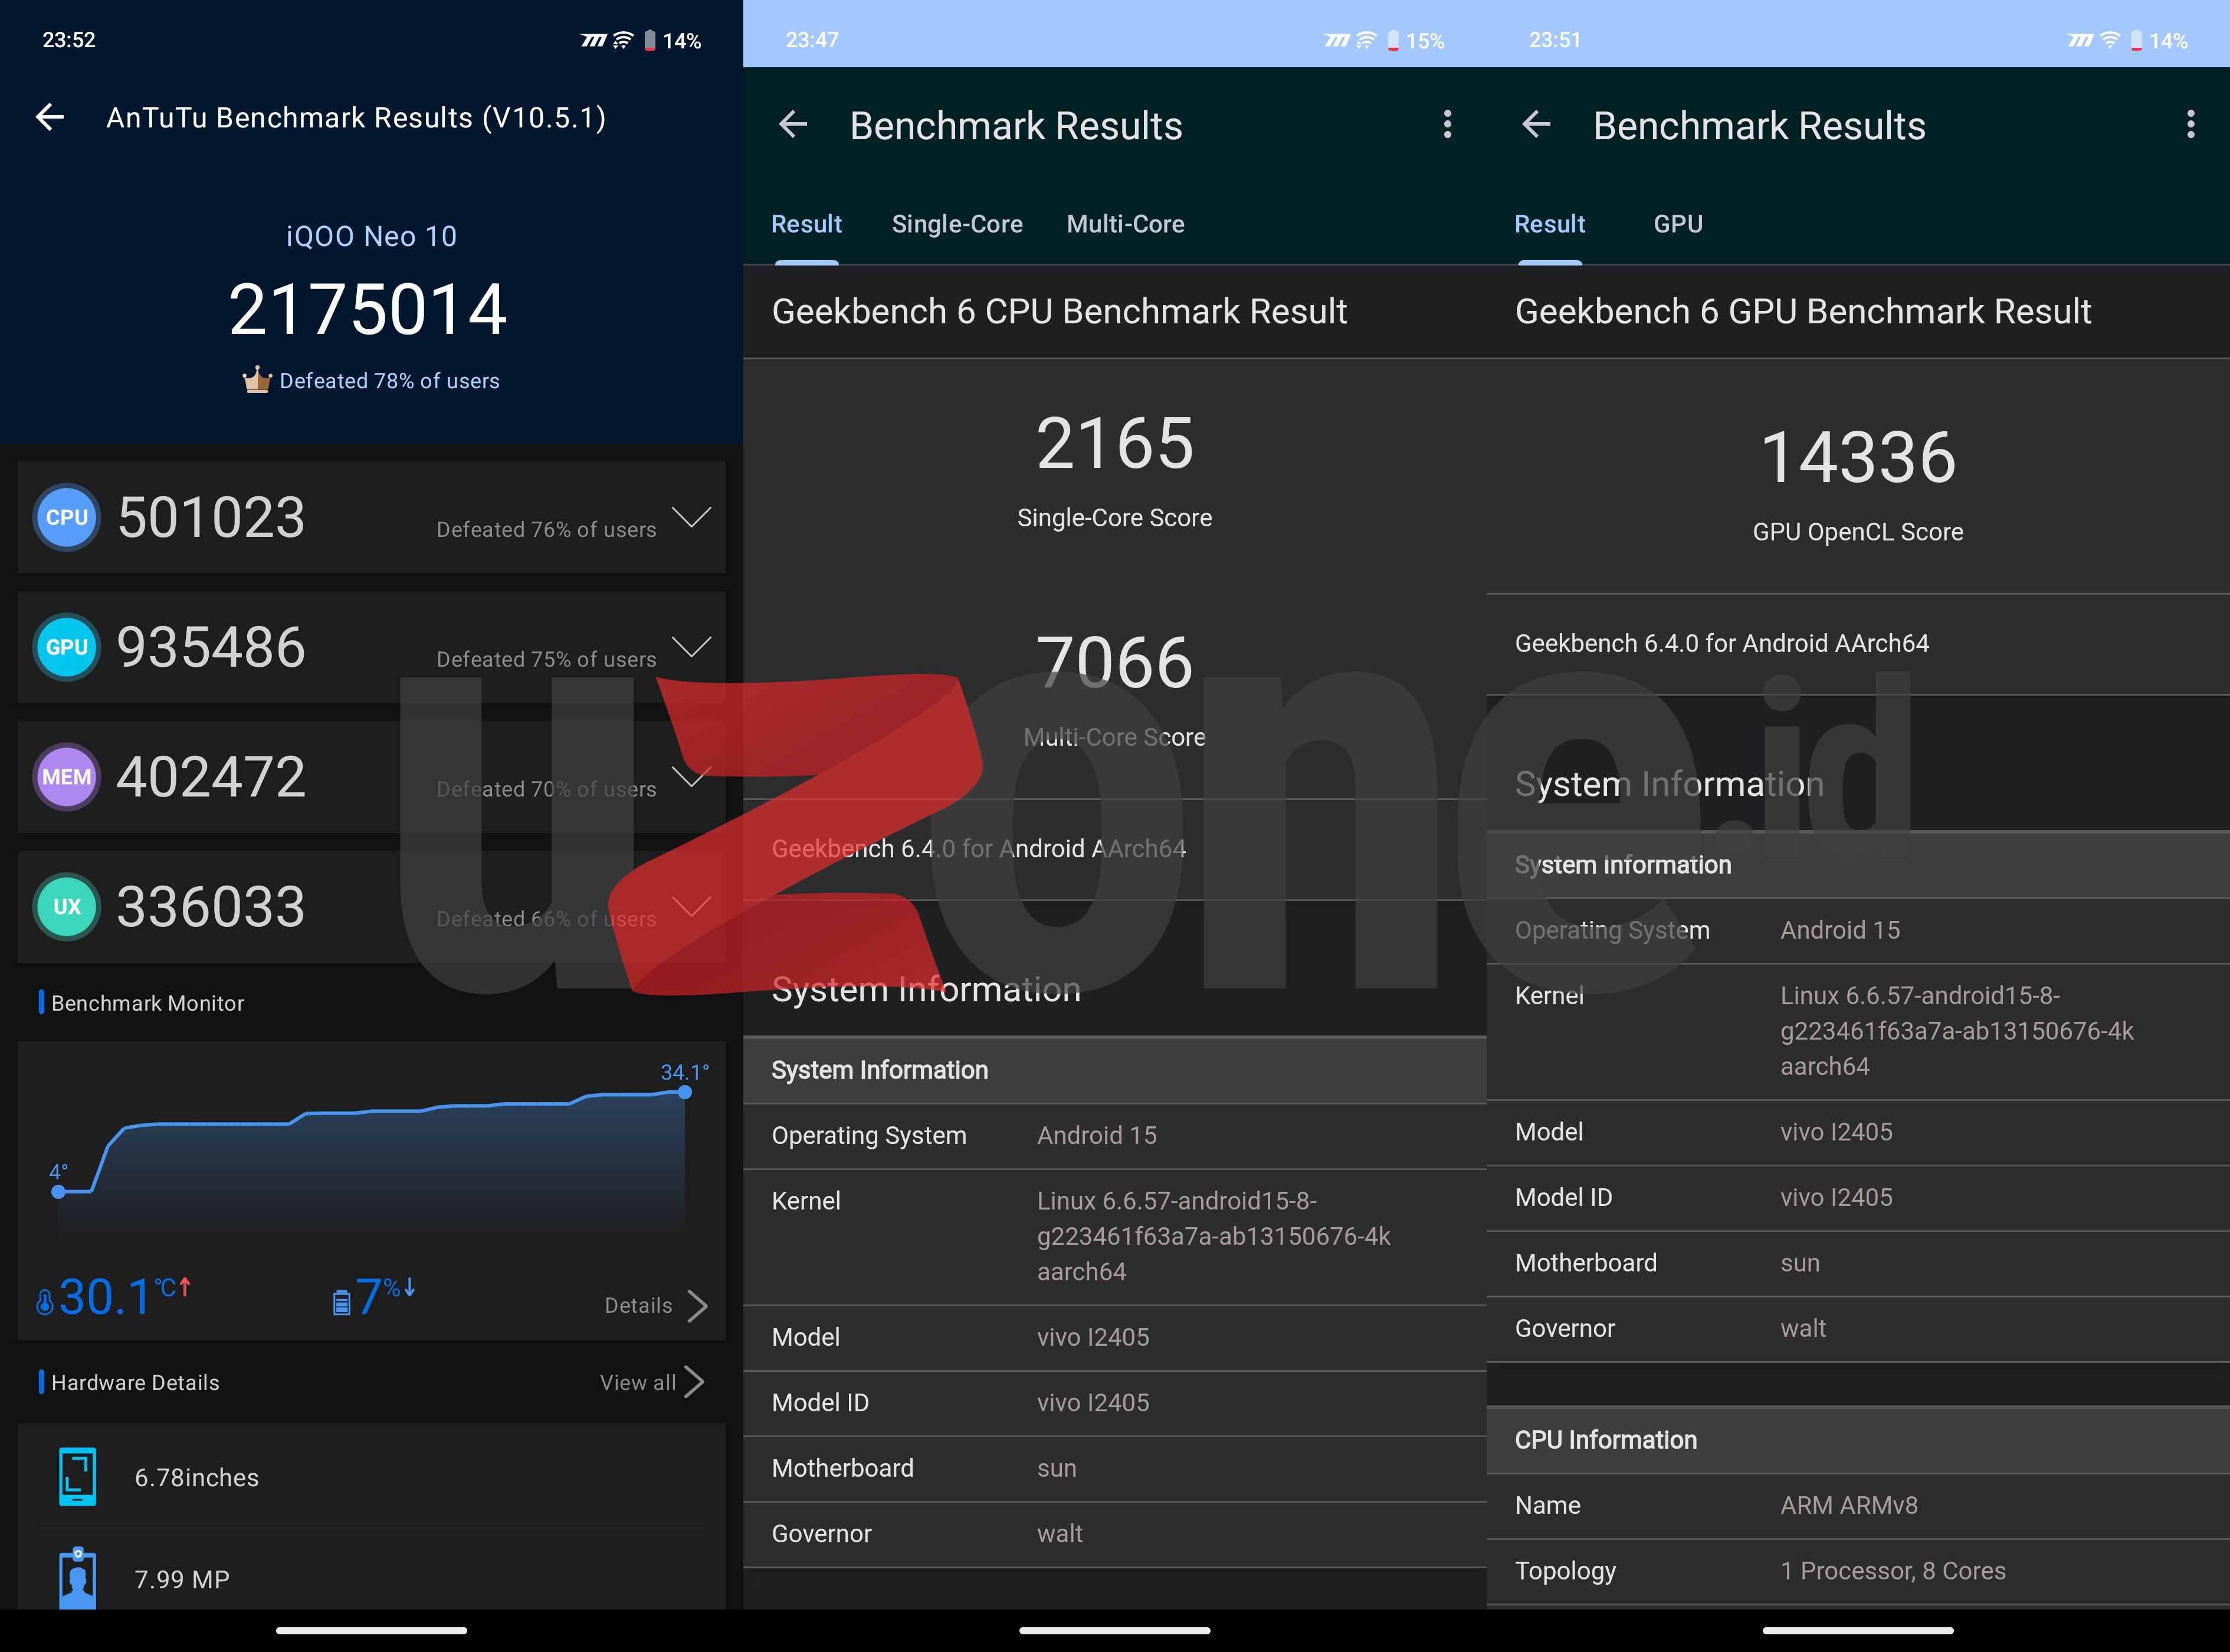Tap the blue CPU score badge
2230x1652 pixels.
67,517
